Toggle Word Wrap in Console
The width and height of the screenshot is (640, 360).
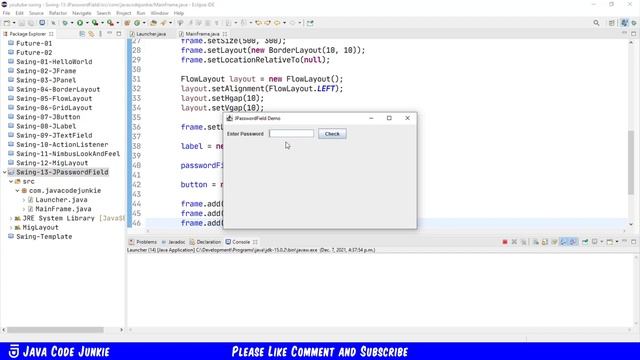click(x=554, y=242)
